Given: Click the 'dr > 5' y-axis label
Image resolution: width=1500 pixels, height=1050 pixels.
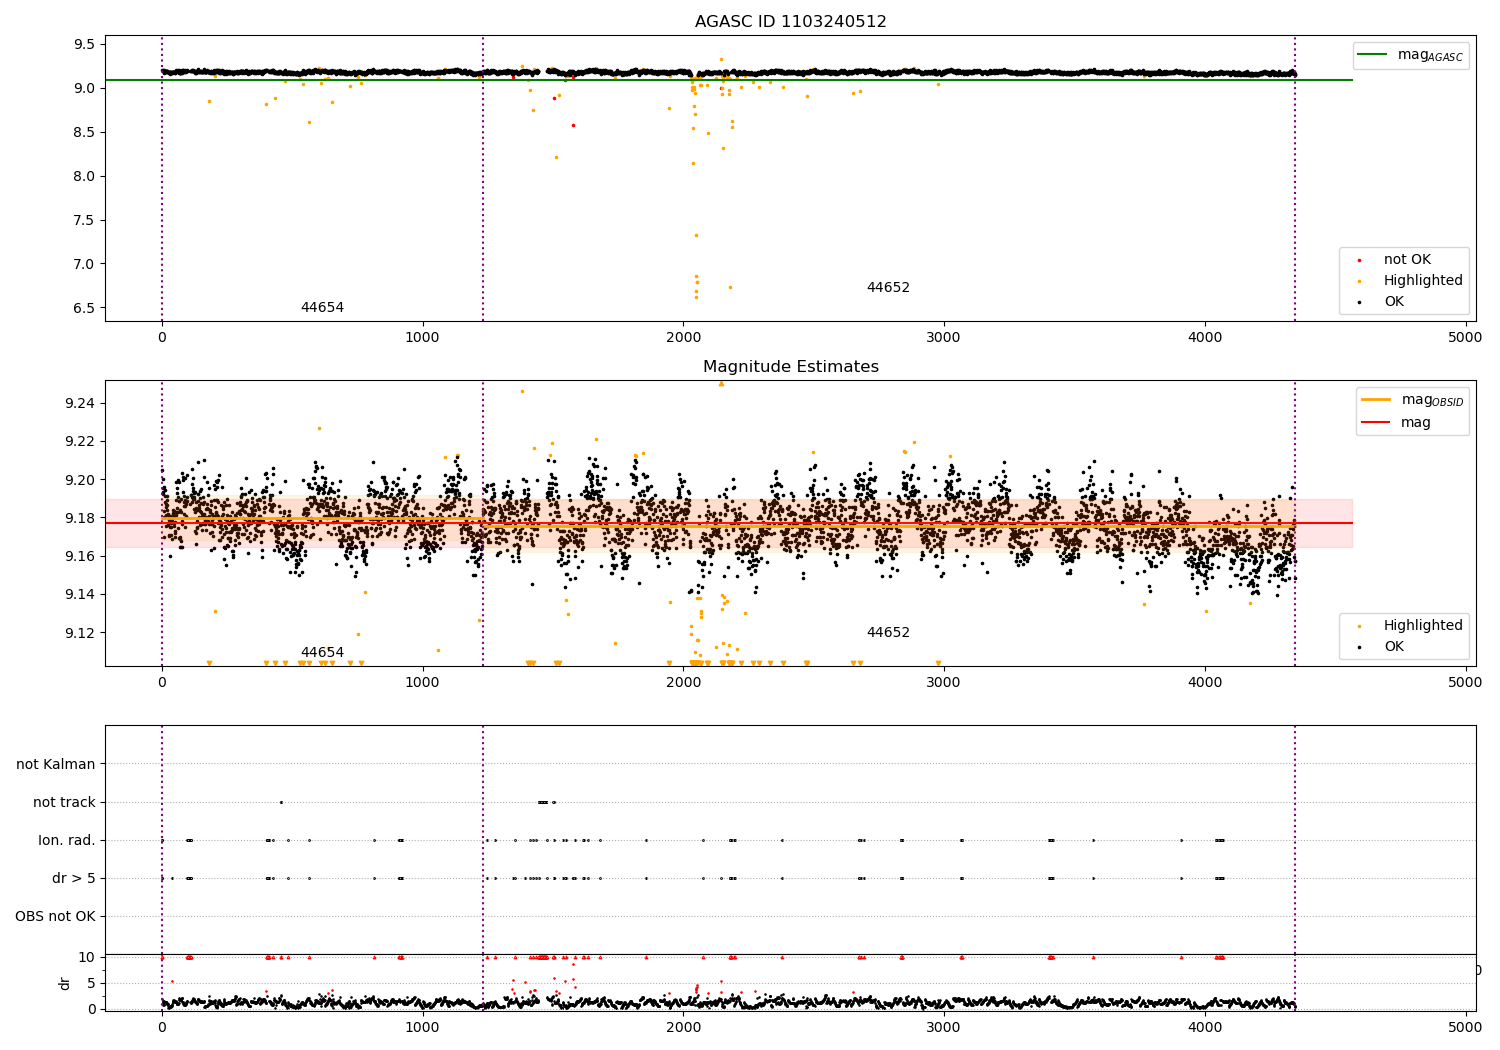Looking at the screenshot, I should 74,879.
